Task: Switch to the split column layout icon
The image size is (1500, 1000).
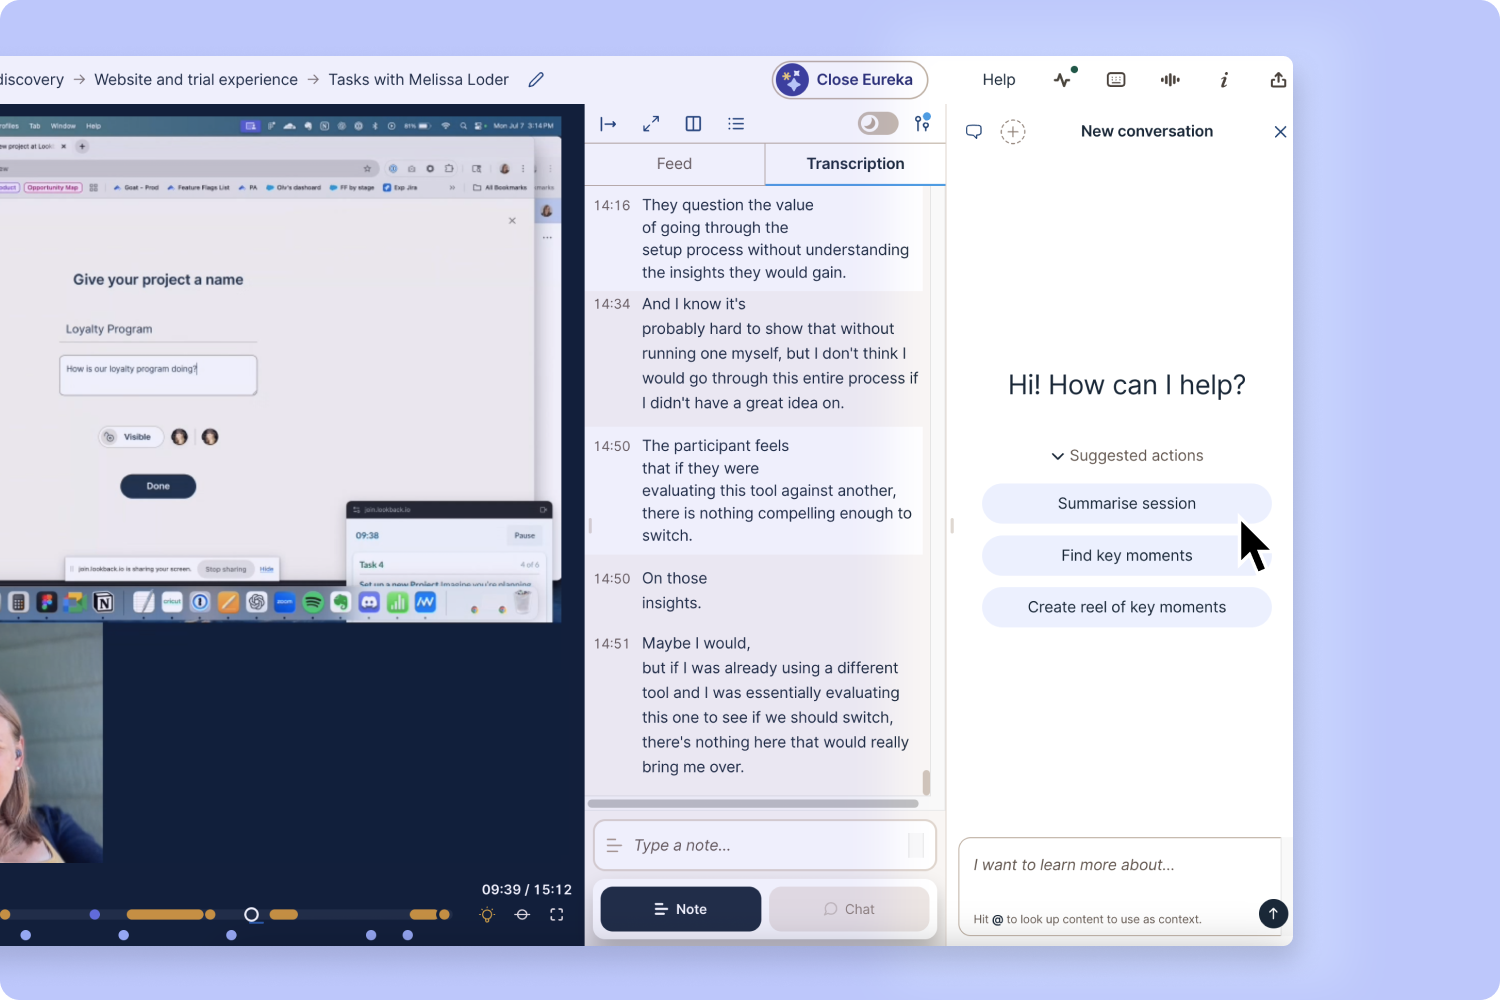Action: pos(693,124)
